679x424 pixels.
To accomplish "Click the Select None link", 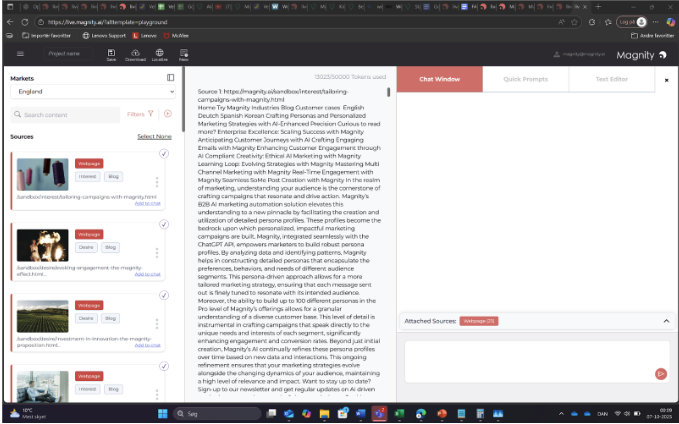I will [154, 136].
